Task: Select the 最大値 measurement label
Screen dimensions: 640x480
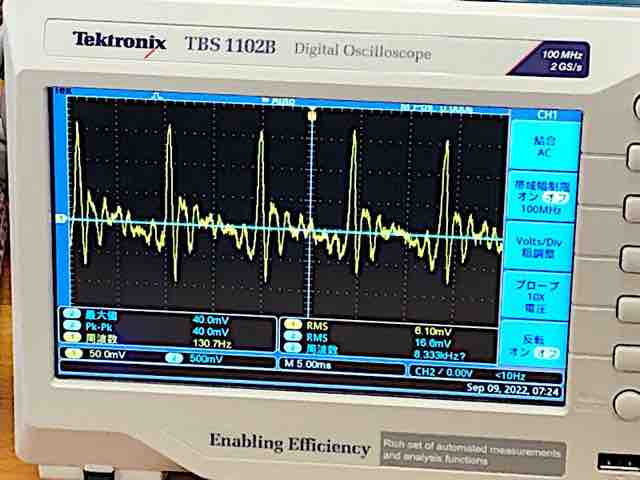Action: pos(101,315)
